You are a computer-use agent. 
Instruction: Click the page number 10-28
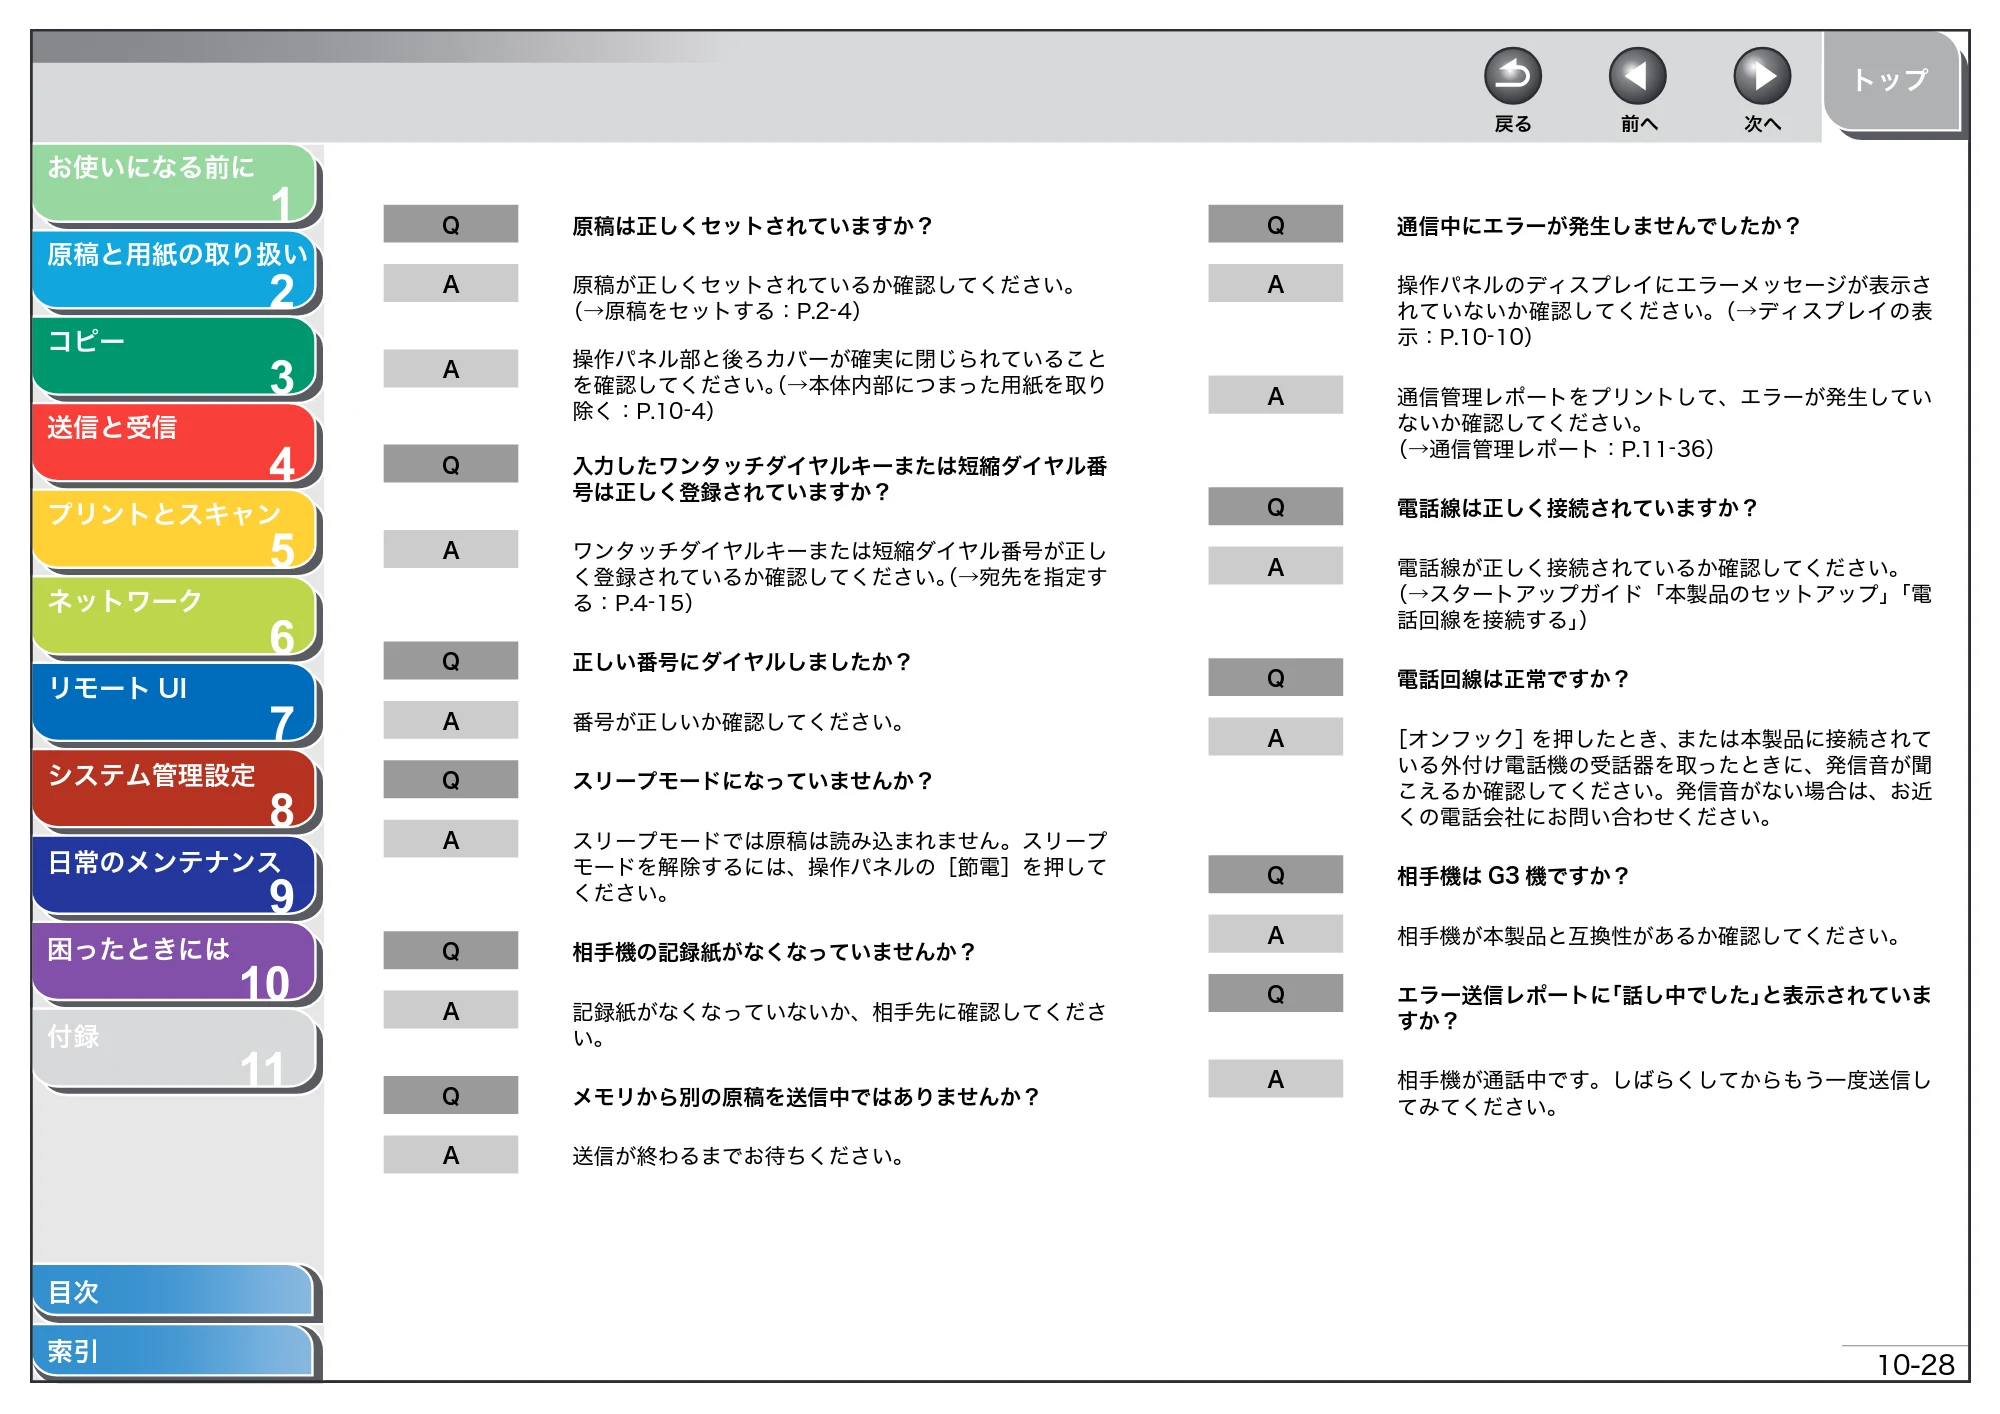pyautogui.click(x=1915, y=1365)
